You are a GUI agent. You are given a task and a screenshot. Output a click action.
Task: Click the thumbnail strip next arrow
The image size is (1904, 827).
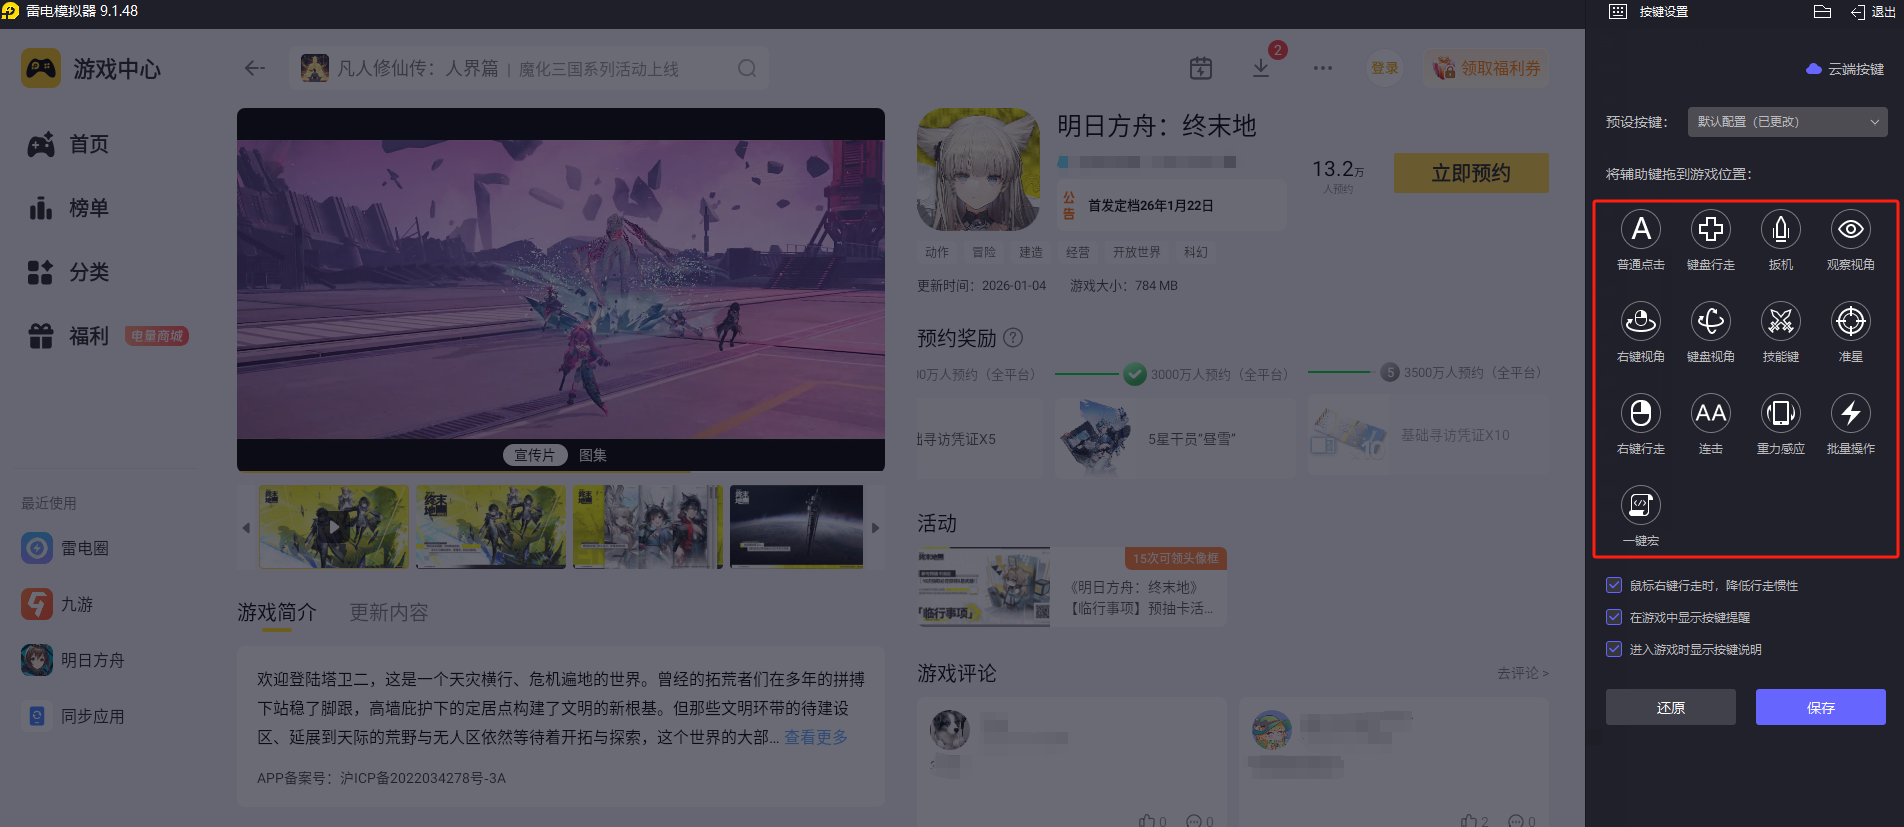pyautogui.click(x=875, y=527)
